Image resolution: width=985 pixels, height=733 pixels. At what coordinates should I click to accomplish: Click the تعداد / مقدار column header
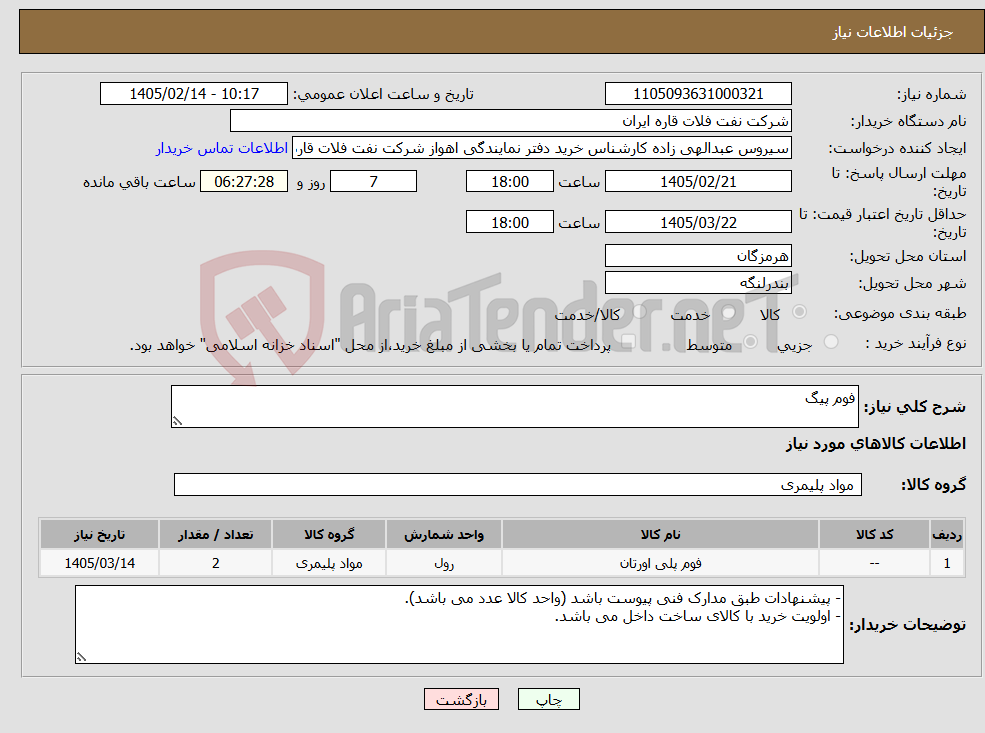pyautogui.click(x=215, y=535)
